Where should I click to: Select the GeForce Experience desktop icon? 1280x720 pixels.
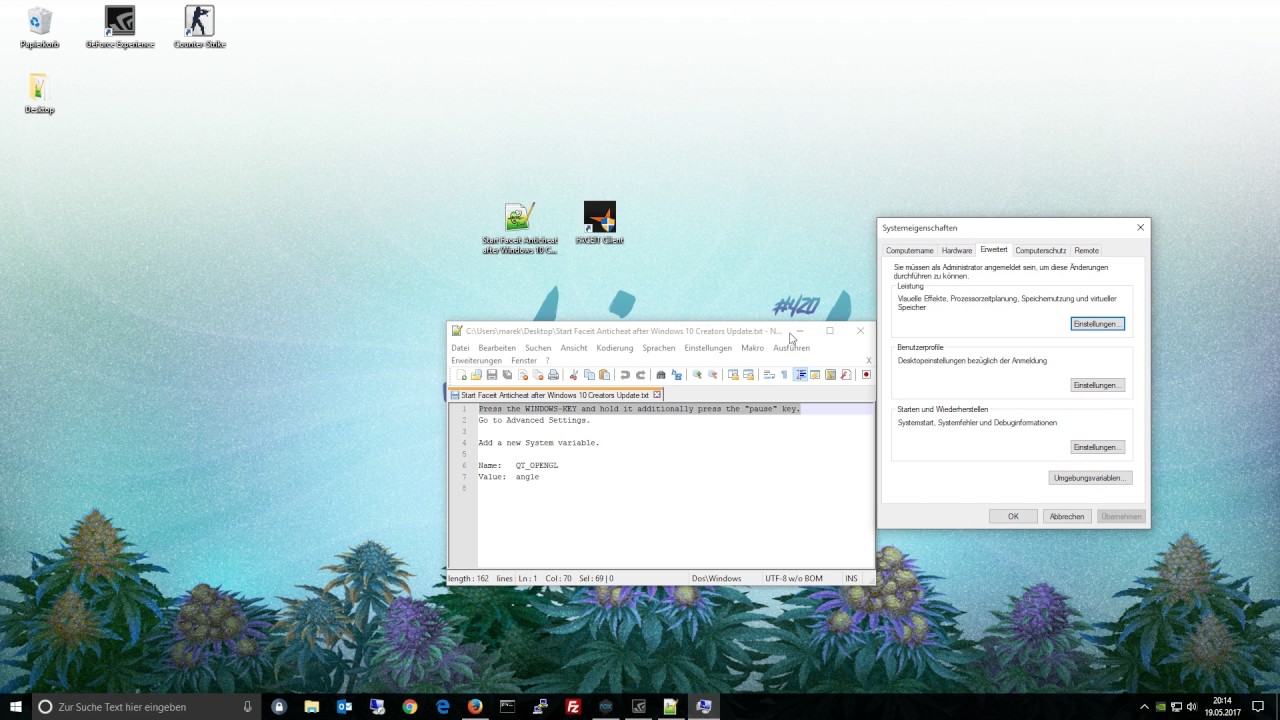click(120, 27)
